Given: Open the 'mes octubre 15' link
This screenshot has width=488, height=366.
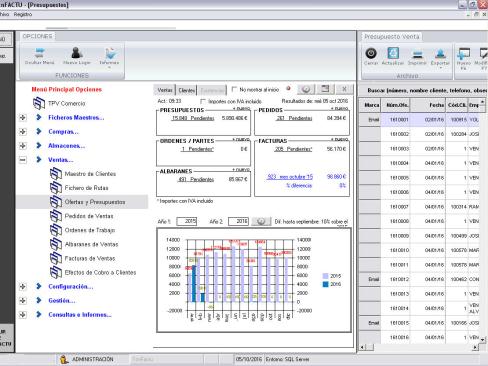Looking at the screenshot, I should point(290,177).
